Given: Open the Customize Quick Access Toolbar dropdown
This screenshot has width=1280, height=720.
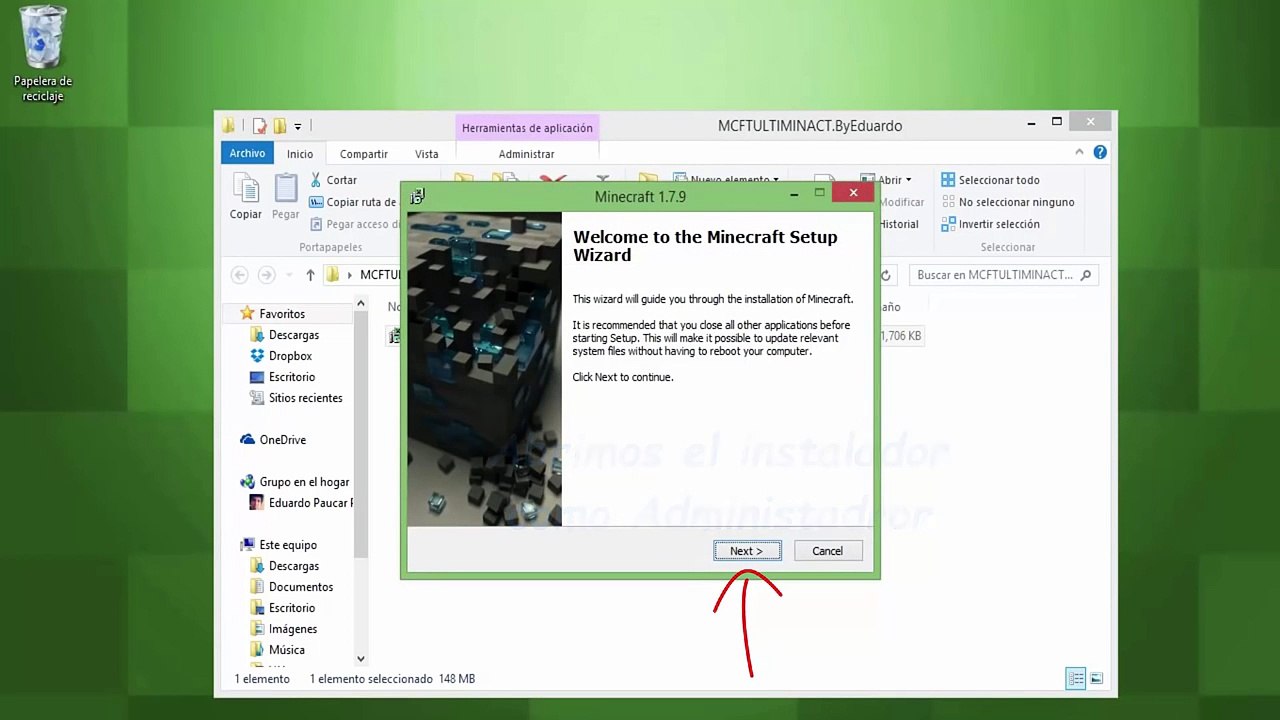Looking at the screenshot, I should click(x=298, y=127).
